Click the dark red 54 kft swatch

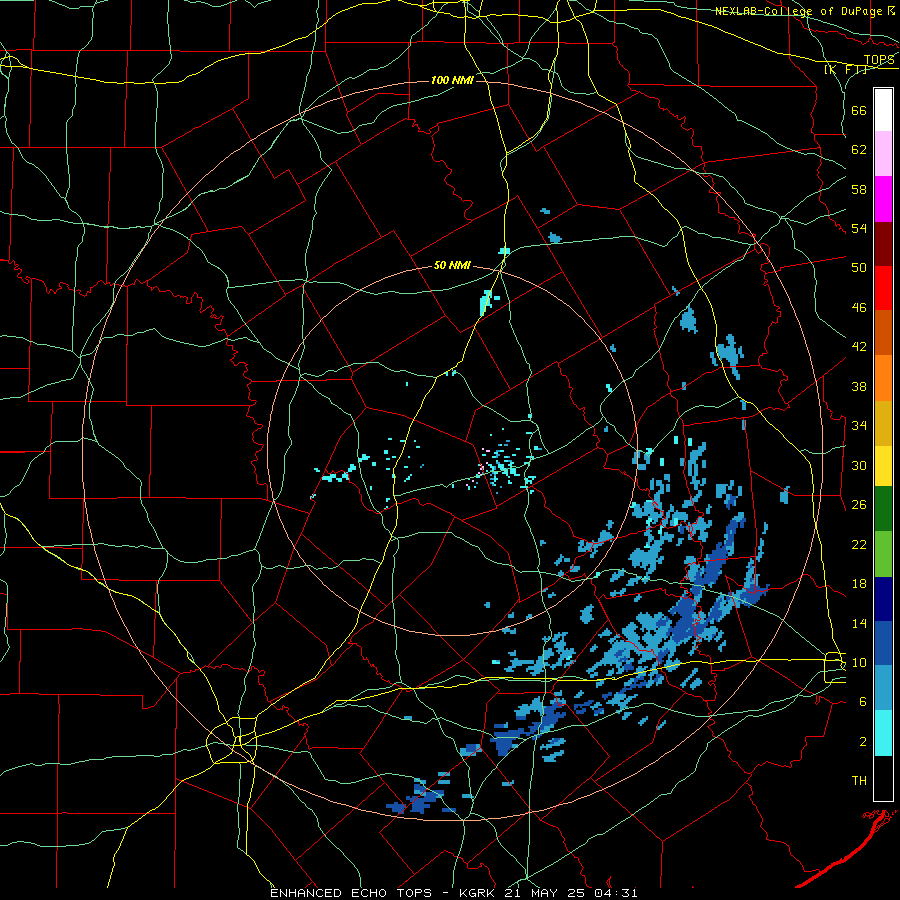(x=883, y=243)
